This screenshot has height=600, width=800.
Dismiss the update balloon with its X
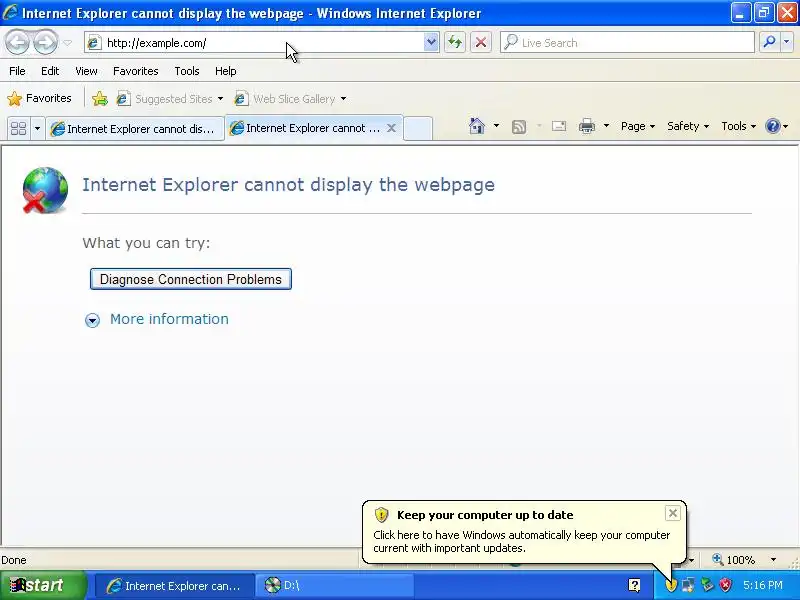tap(673, 513)
